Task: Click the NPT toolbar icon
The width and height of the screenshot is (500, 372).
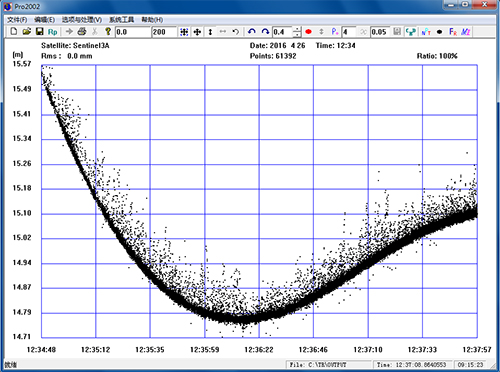Action: [x=426, y=32]
